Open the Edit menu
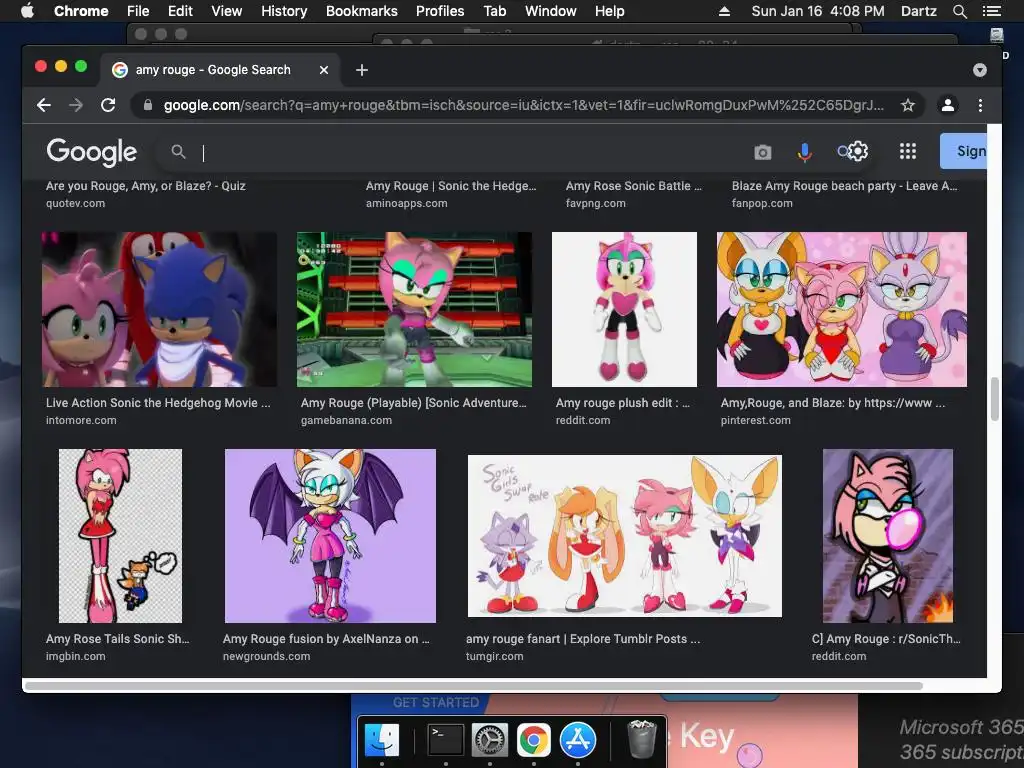1024x768 pixels. (x=180, y=11)
